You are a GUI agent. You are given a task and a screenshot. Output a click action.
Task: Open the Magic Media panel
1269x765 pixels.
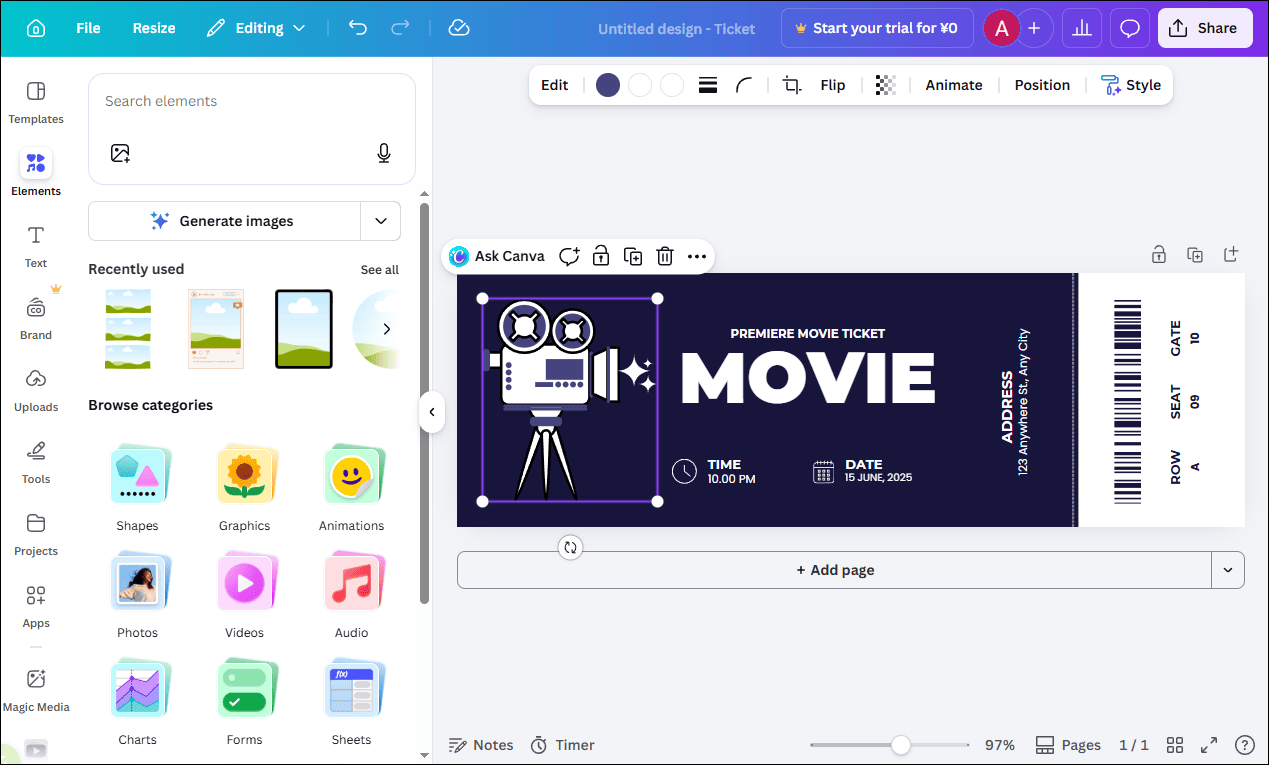coord(35,690)
